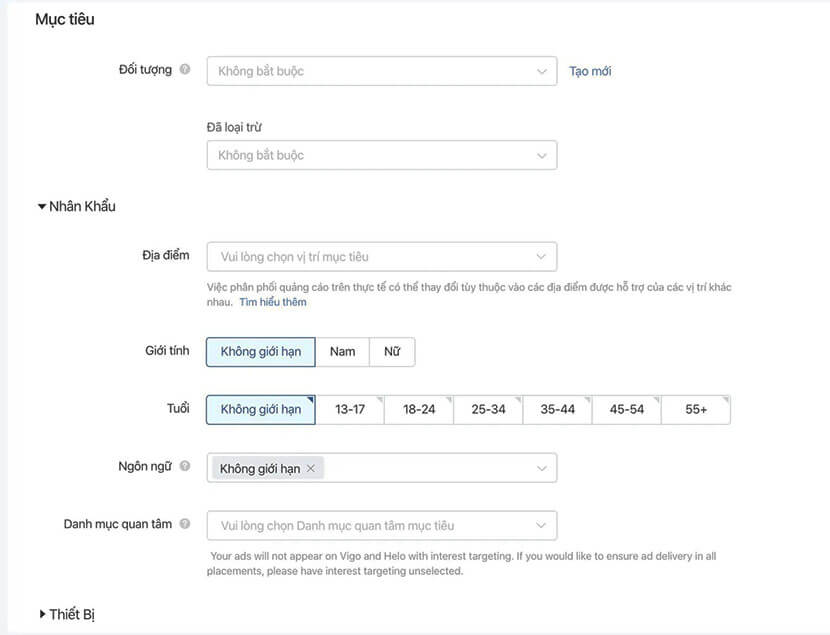Toggle the 18-24 age range
830x635 pixels.
419,410
